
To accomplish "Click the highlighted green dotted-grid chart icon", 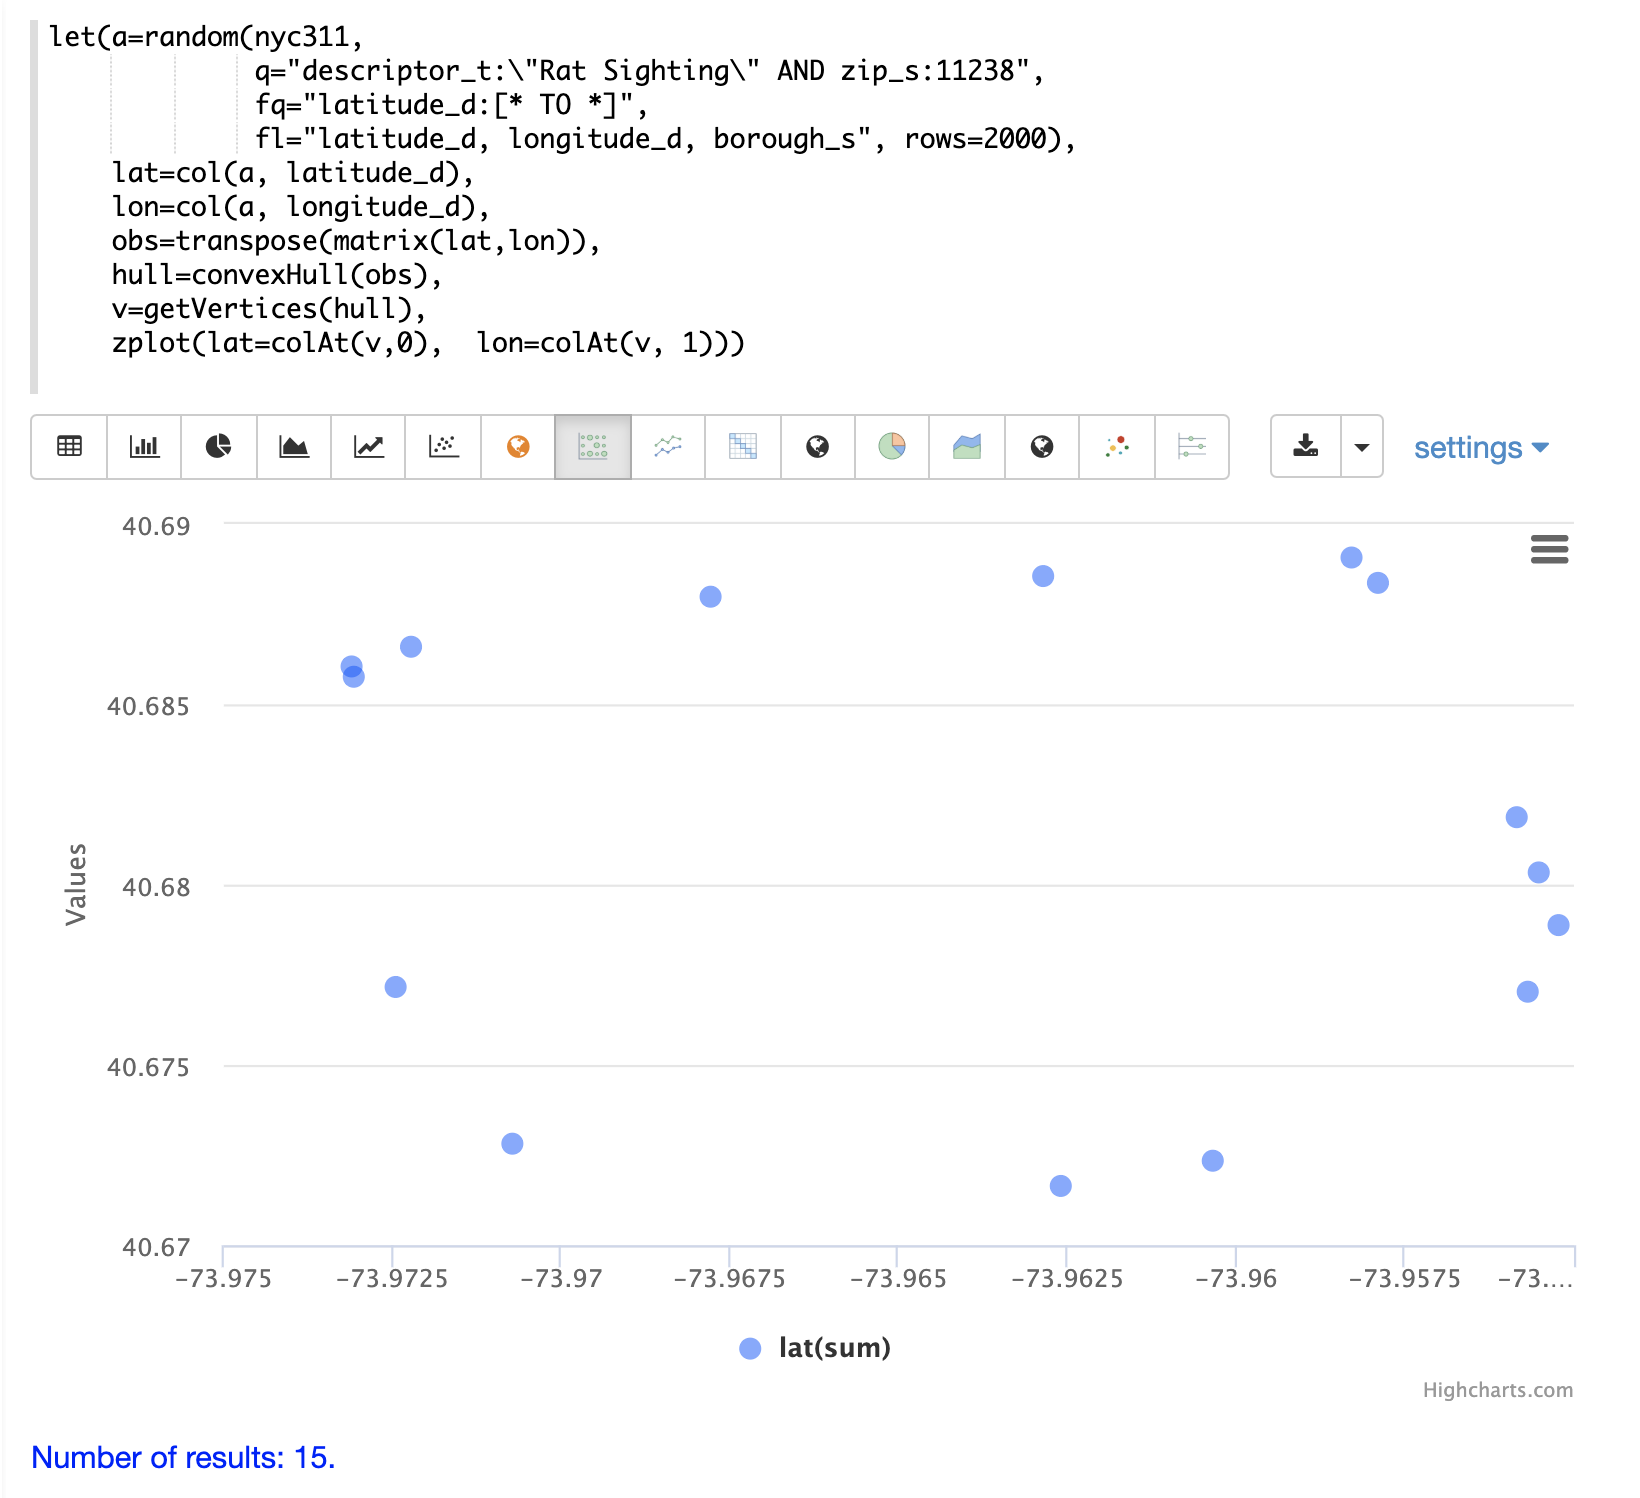I will [593, 447].
